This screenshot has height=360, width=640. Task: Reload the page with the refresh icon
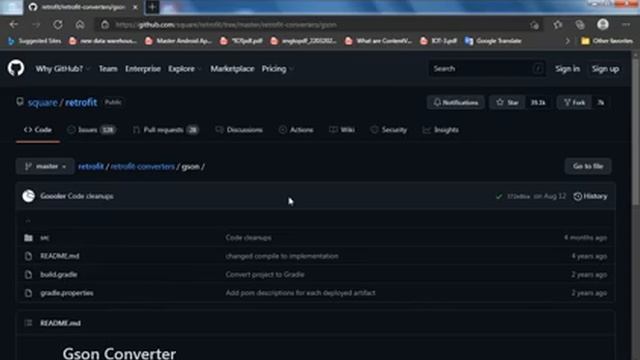(58, 24)
